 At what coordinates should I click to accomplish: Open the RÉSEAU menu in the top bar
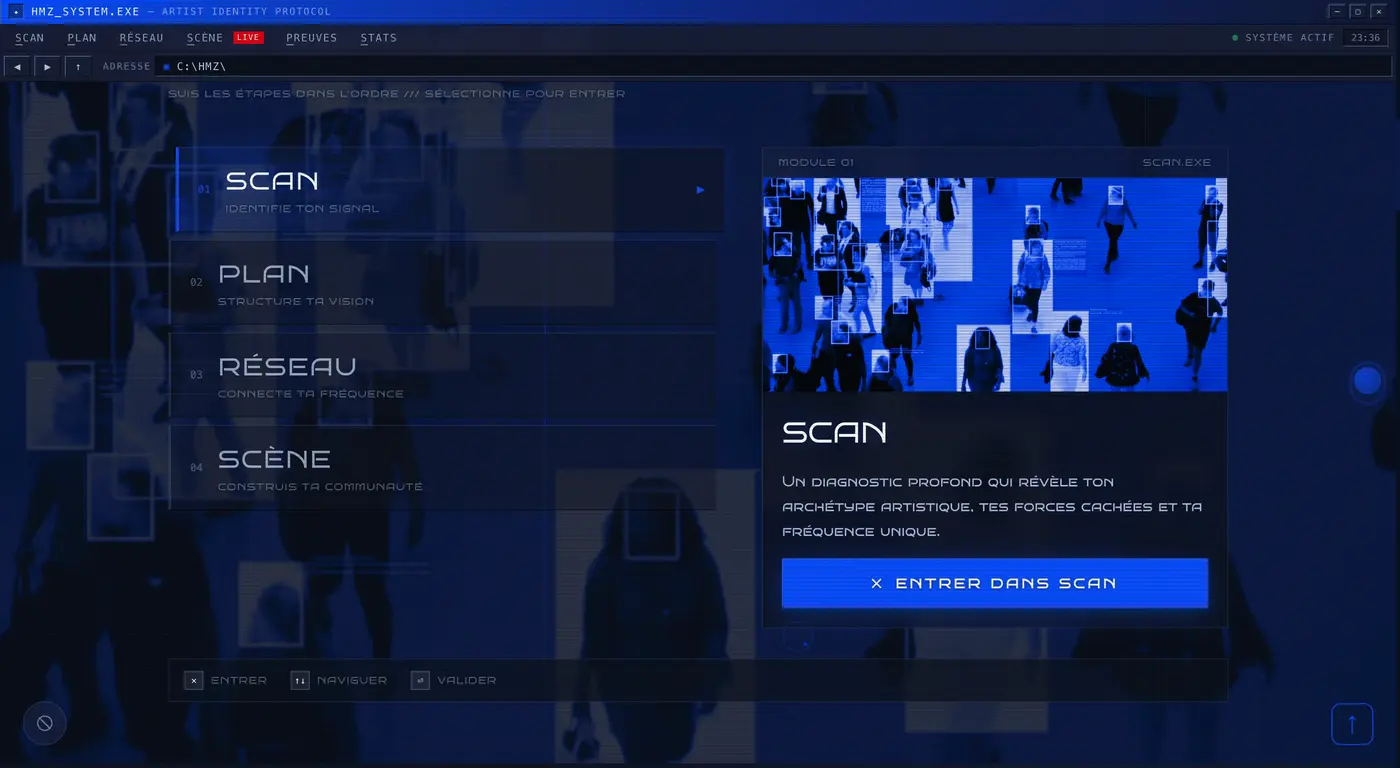point(141,38)
